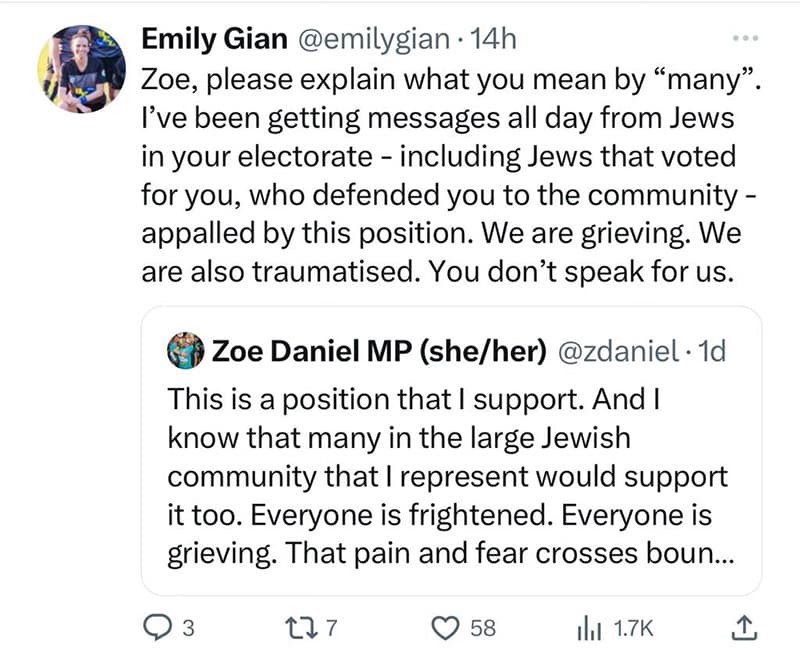Click the share upload icon

tap(744, 627)
